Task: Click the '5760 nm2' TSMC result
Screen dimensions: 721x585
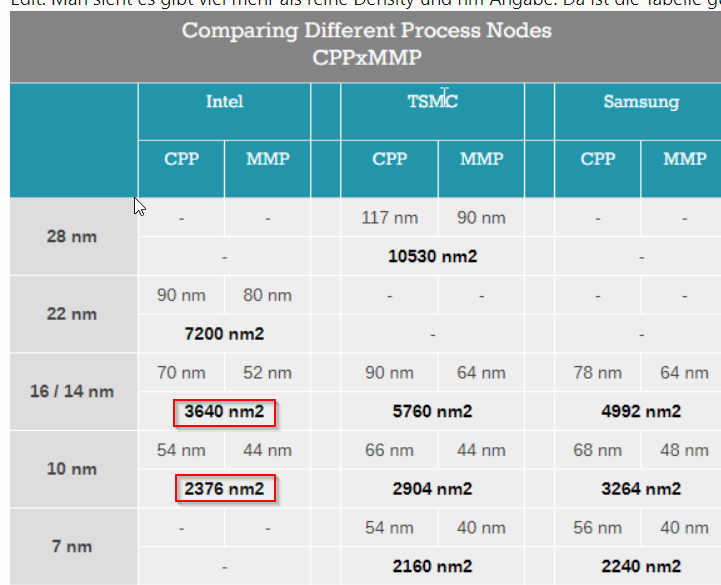Action: tap(432, 412)
